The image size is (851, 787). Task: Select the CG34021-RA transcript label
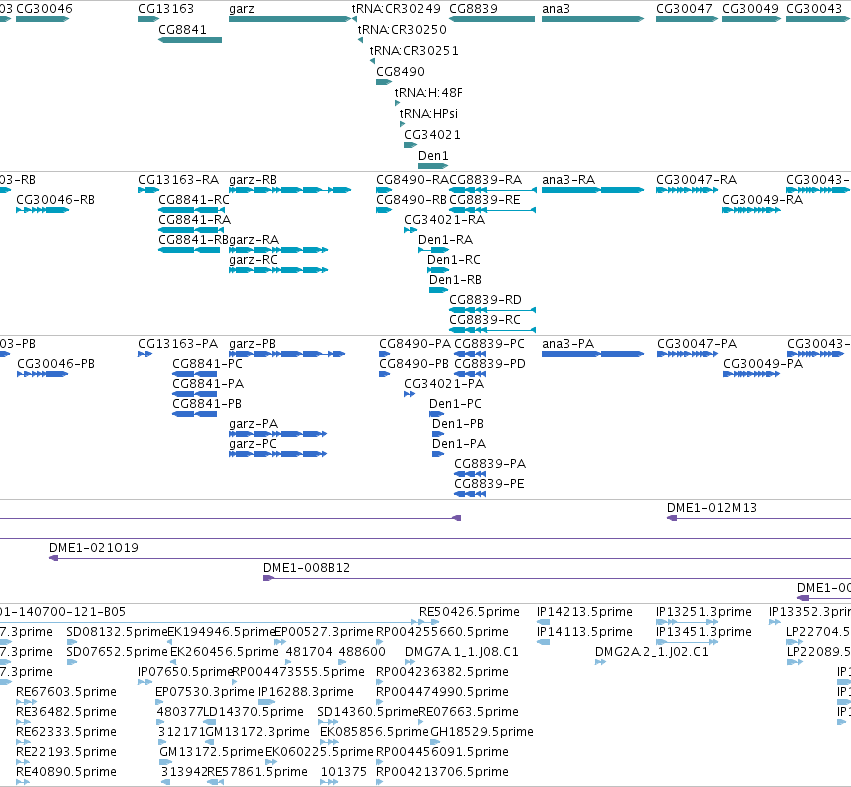tap(444, 220)
